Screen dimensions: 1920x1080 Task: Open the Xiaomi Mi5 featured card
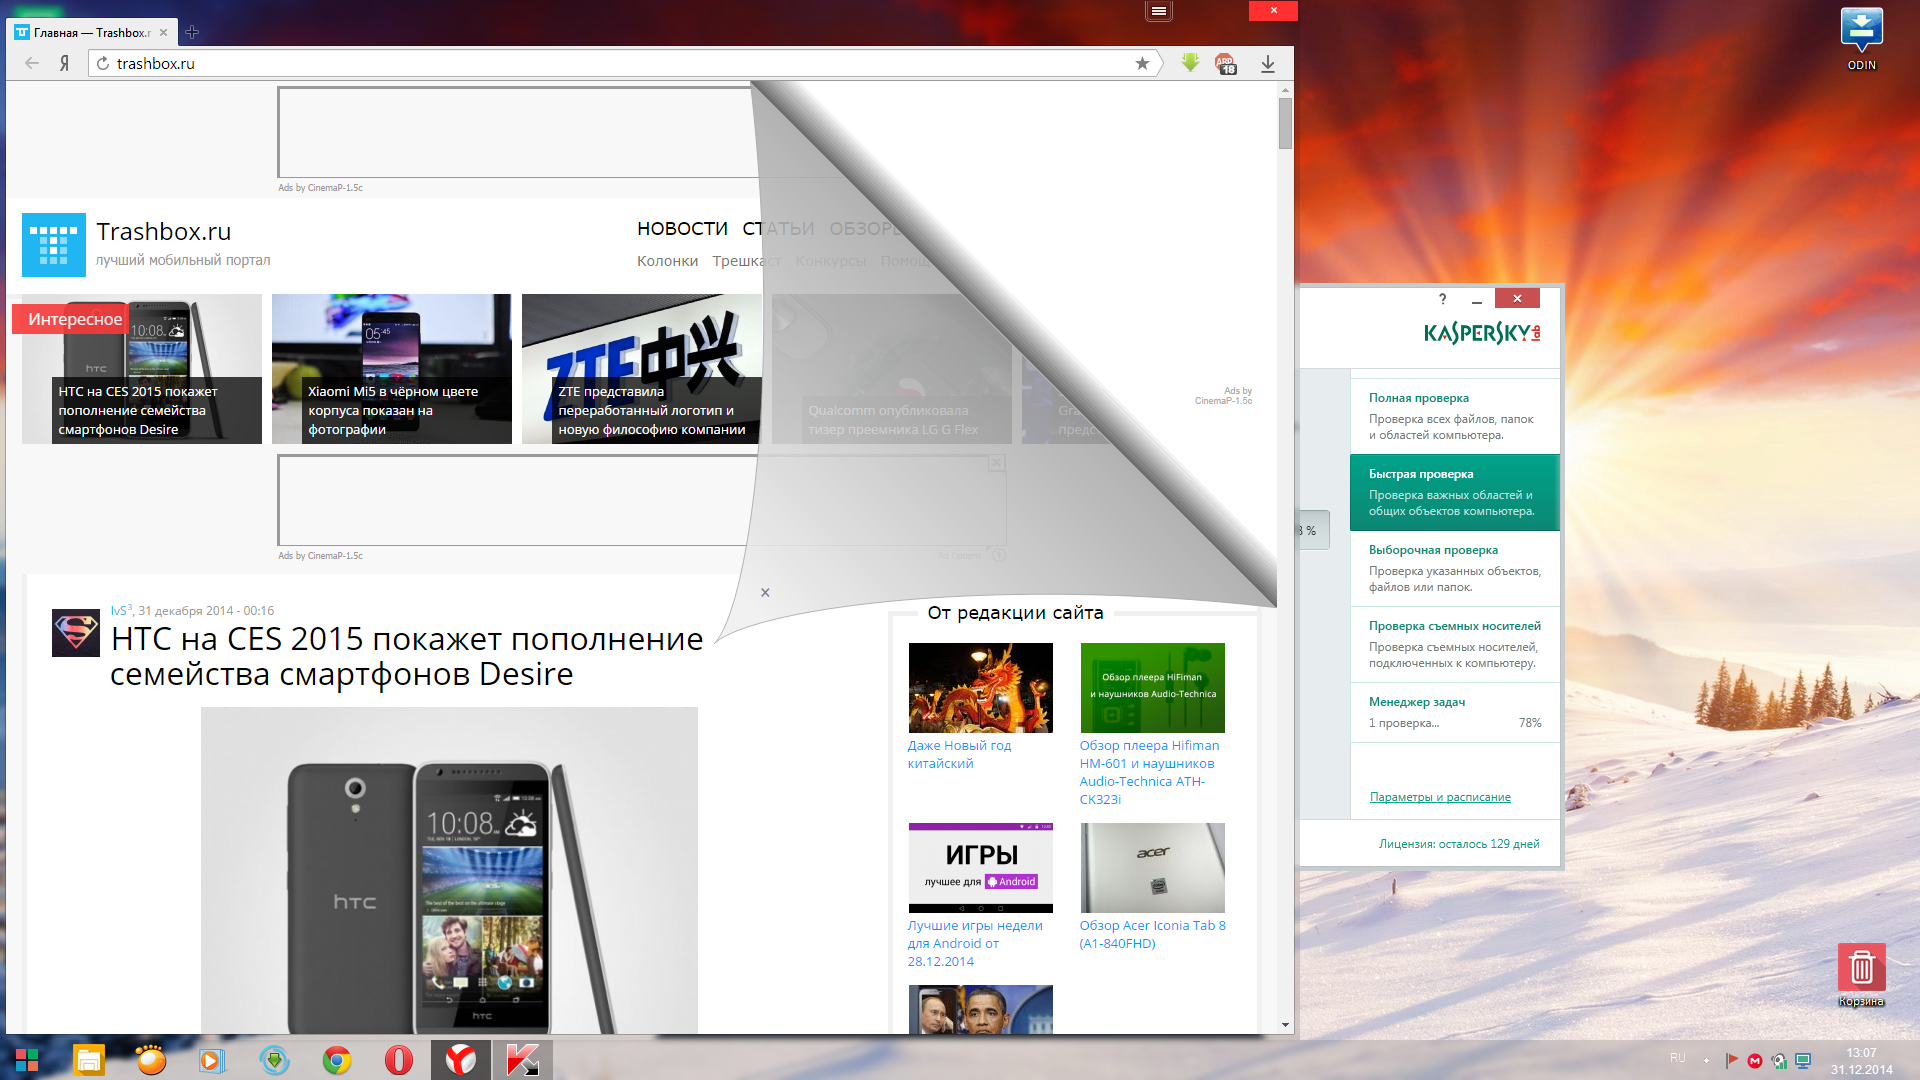pos(391,369)
